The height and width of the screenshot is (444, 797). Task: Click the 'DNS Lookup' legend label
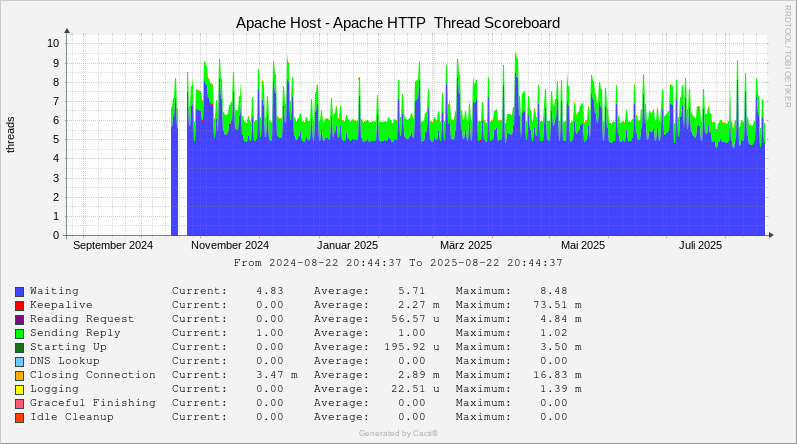(65, 361)
